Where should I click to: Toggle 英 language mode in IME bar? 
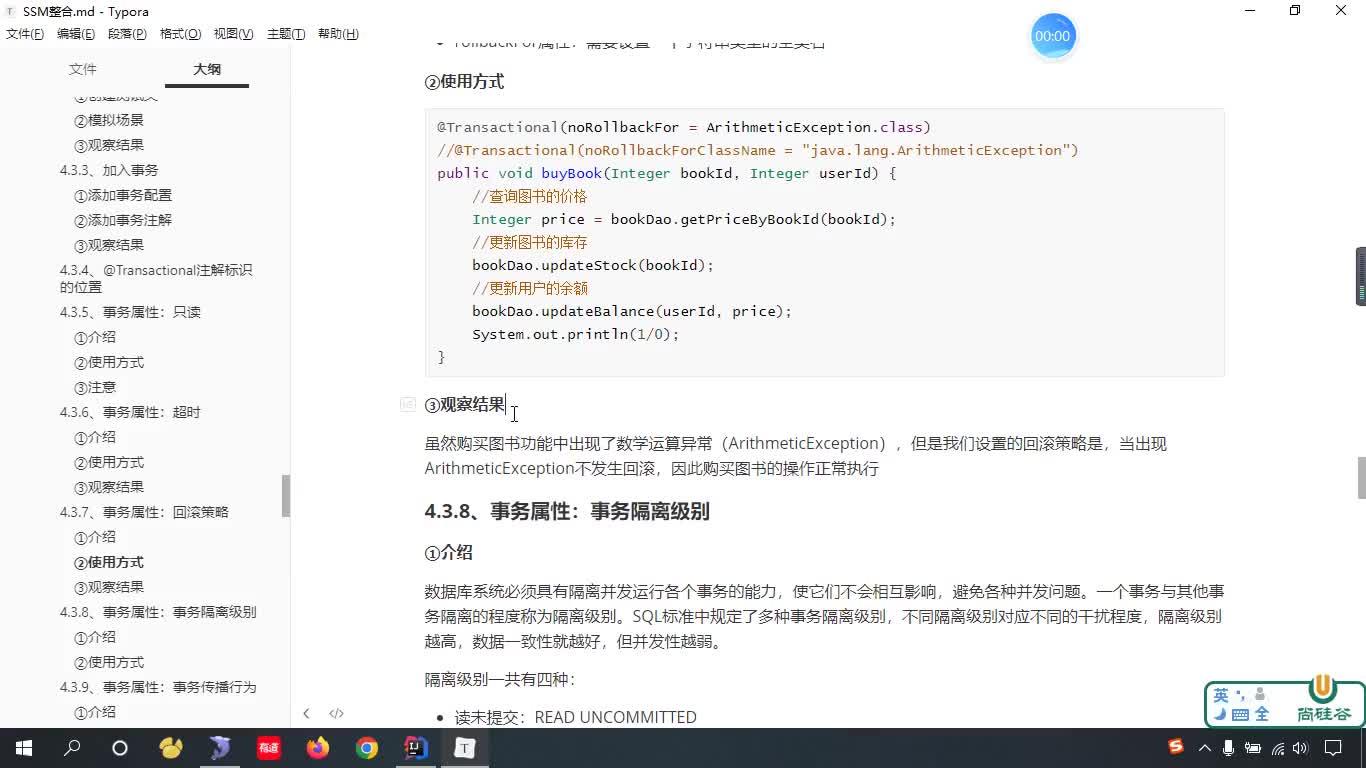pyautogui.click(x=1221, y=695)
